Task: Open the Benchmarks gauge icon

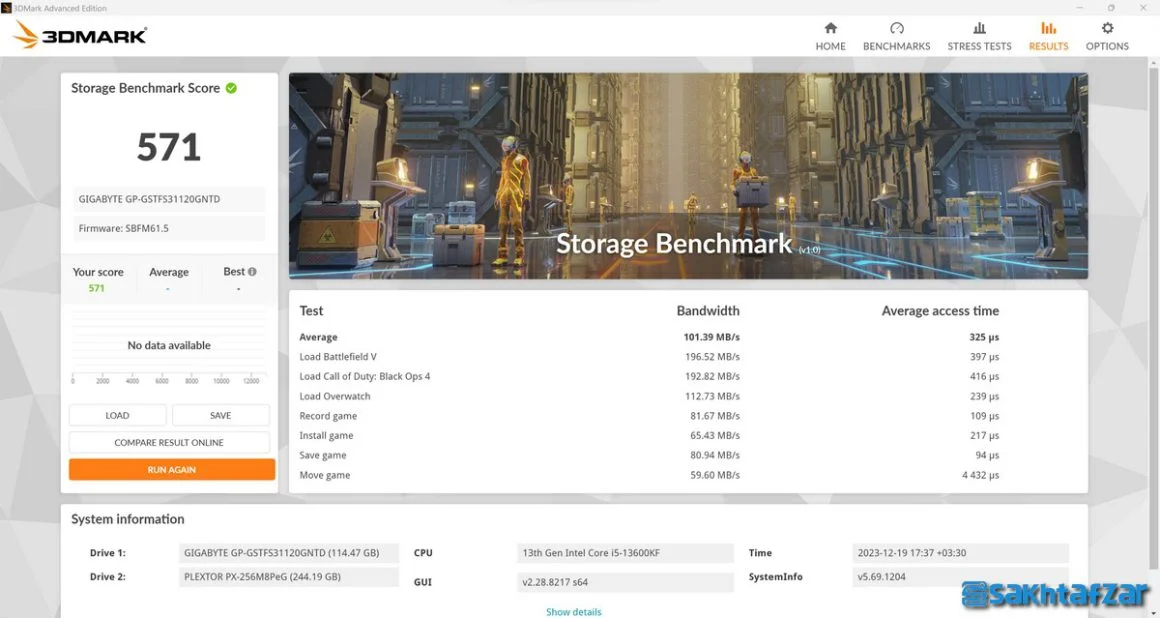Action: click(897, 28)
